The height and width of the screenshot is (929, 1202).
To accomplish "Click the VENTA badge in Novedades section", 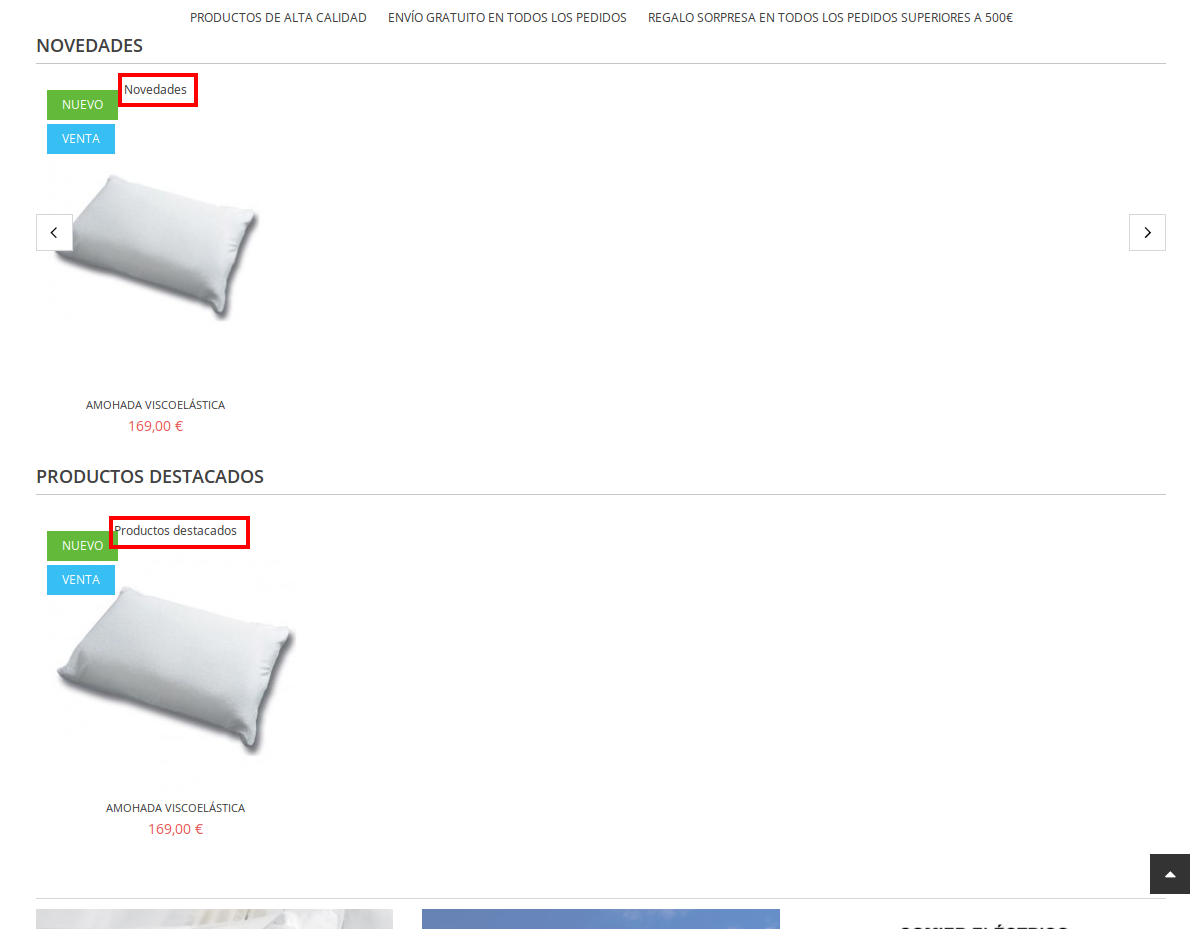I will click(81, 139).
